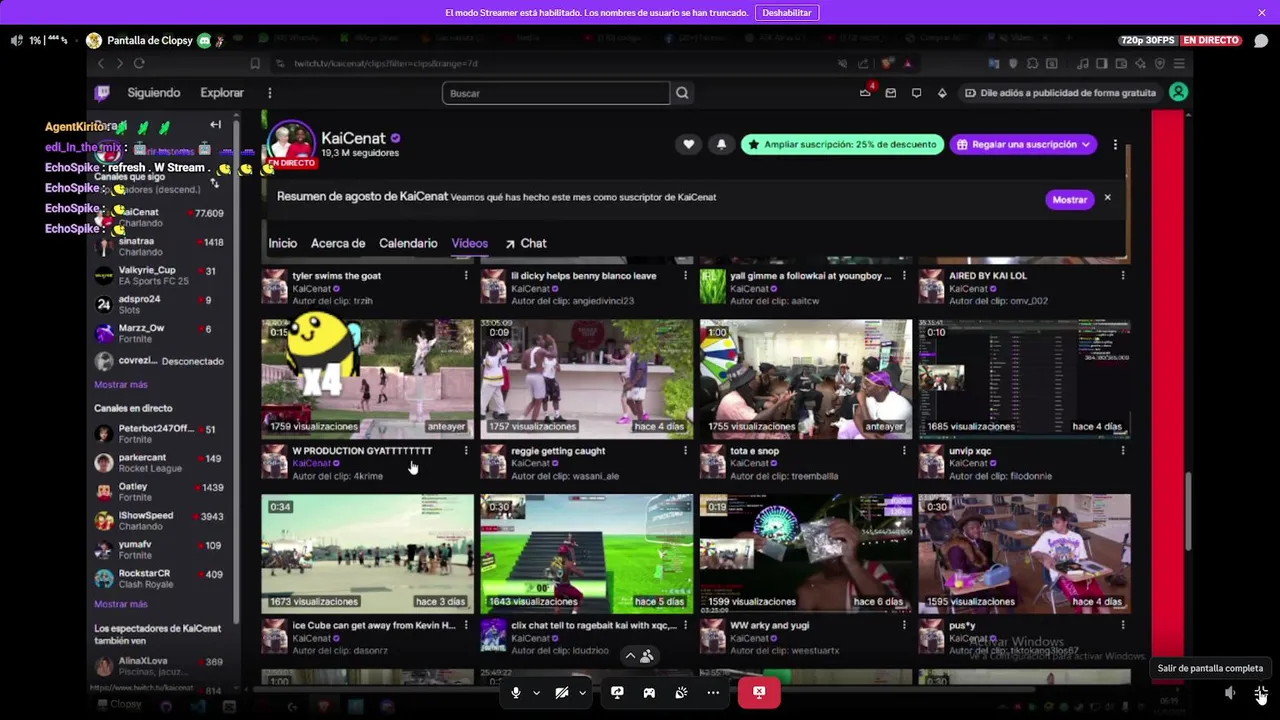The height and width of the screenshot is (720, 1280).
Task: Open 'reggie getting caught' clip thumbnail
Action: [586, 379]
